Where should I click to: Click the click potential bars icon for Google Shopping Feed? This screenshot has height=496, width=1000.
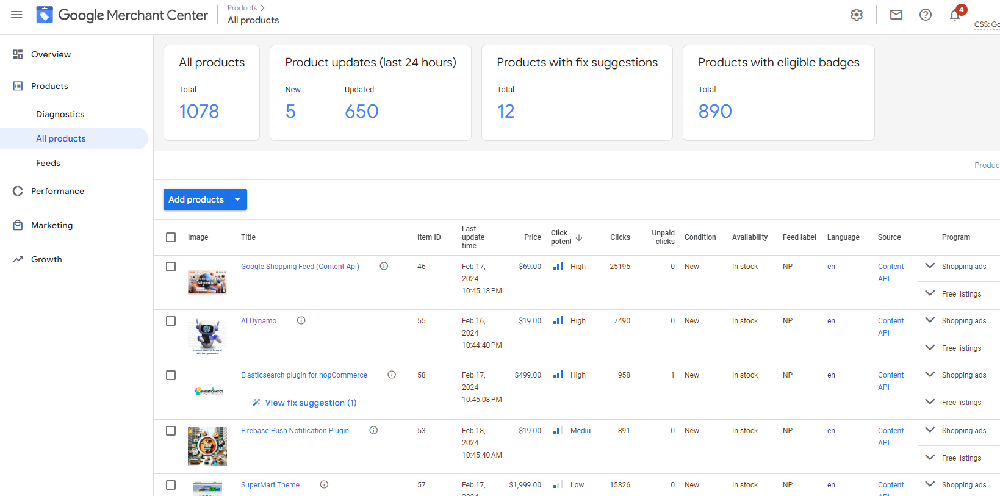point(558,266)
